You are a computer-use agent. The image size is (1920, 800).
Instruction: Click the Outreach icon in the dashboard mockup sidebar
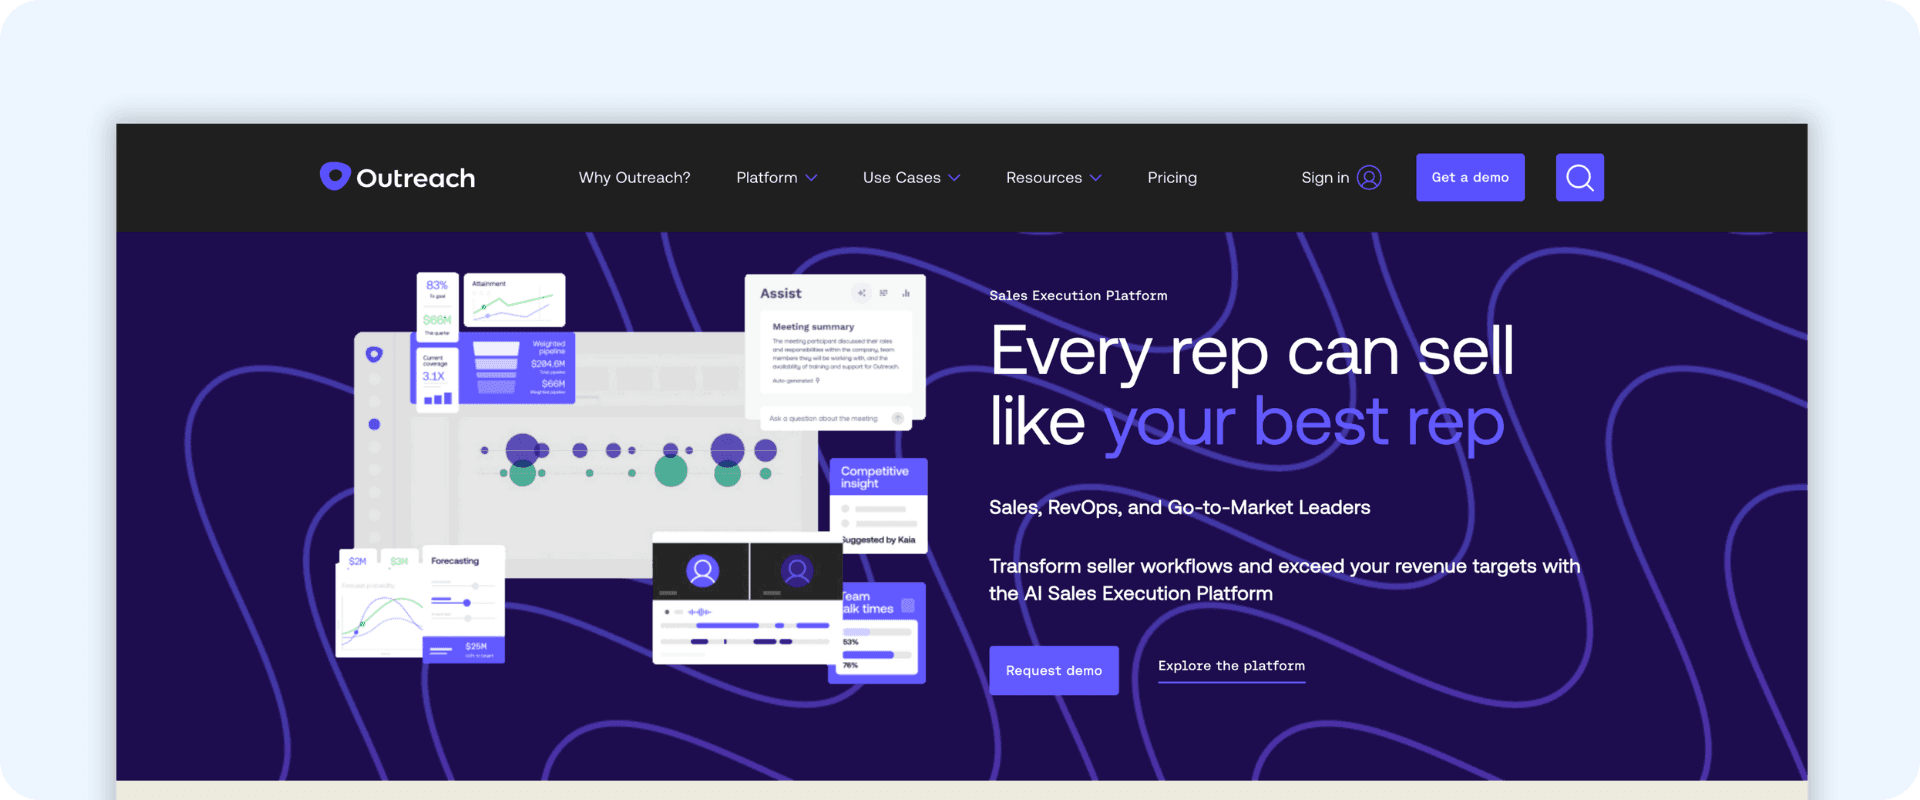[x=374, y=354]
